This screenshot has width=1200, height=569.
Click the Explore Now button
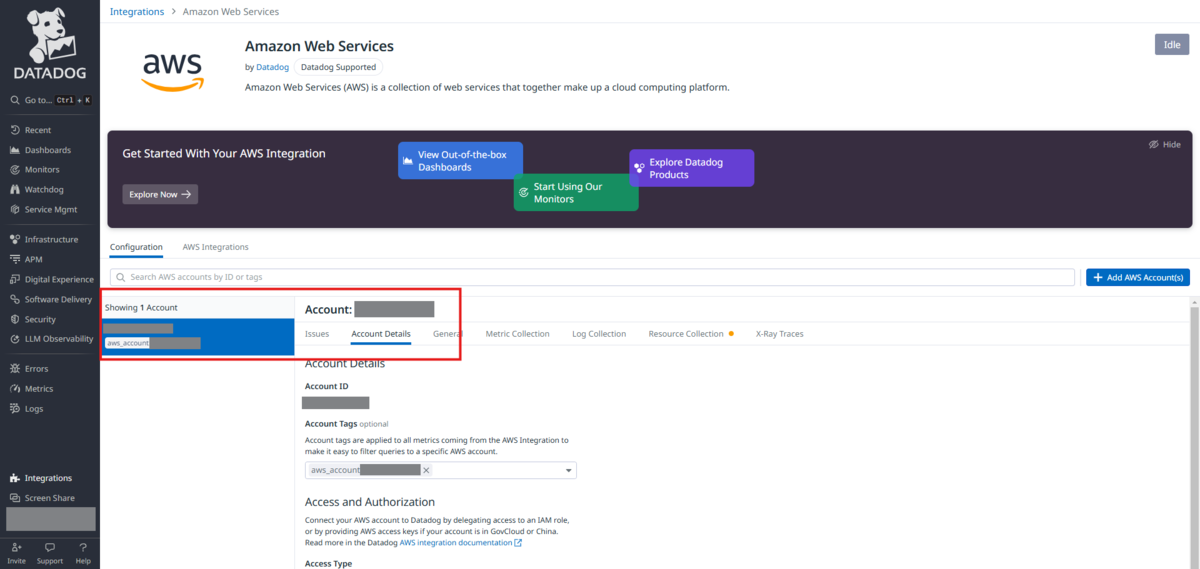[x=160, y=194]
